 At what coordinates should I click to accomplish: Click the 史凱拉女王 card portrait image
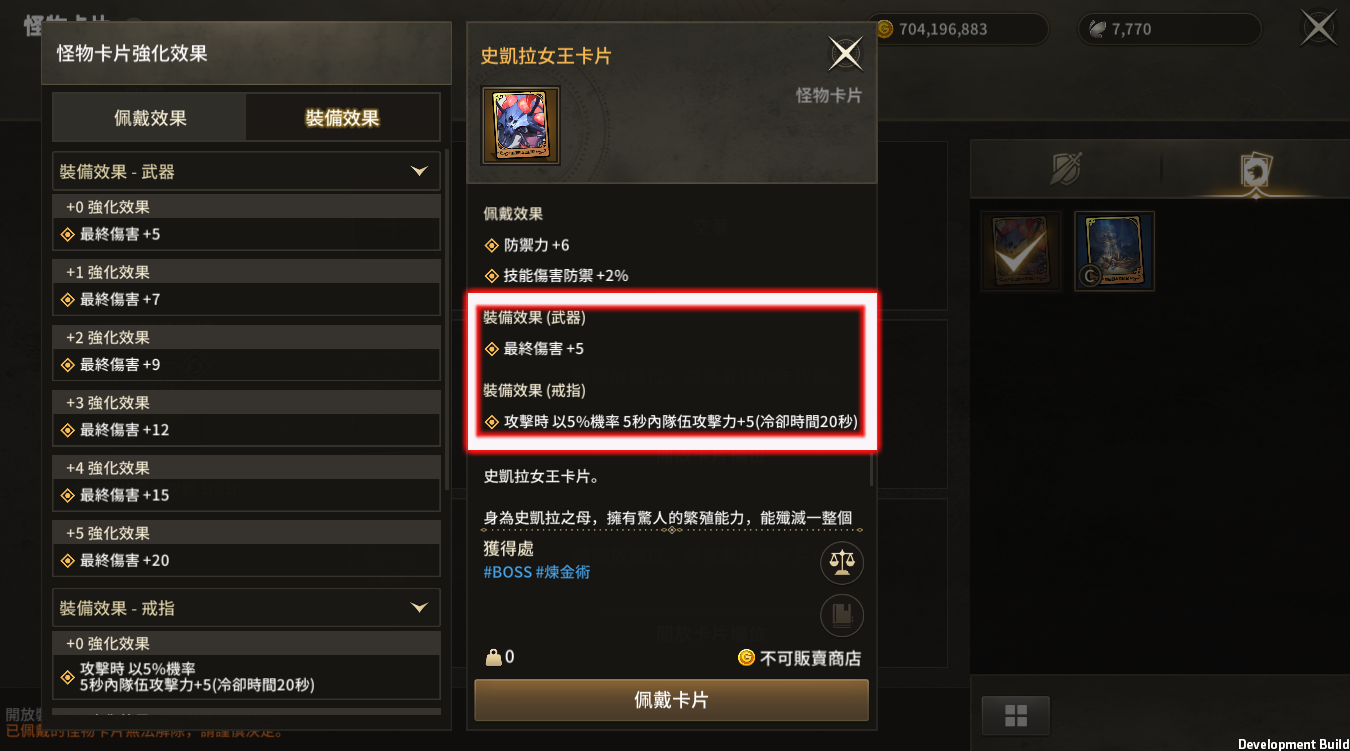521,125
